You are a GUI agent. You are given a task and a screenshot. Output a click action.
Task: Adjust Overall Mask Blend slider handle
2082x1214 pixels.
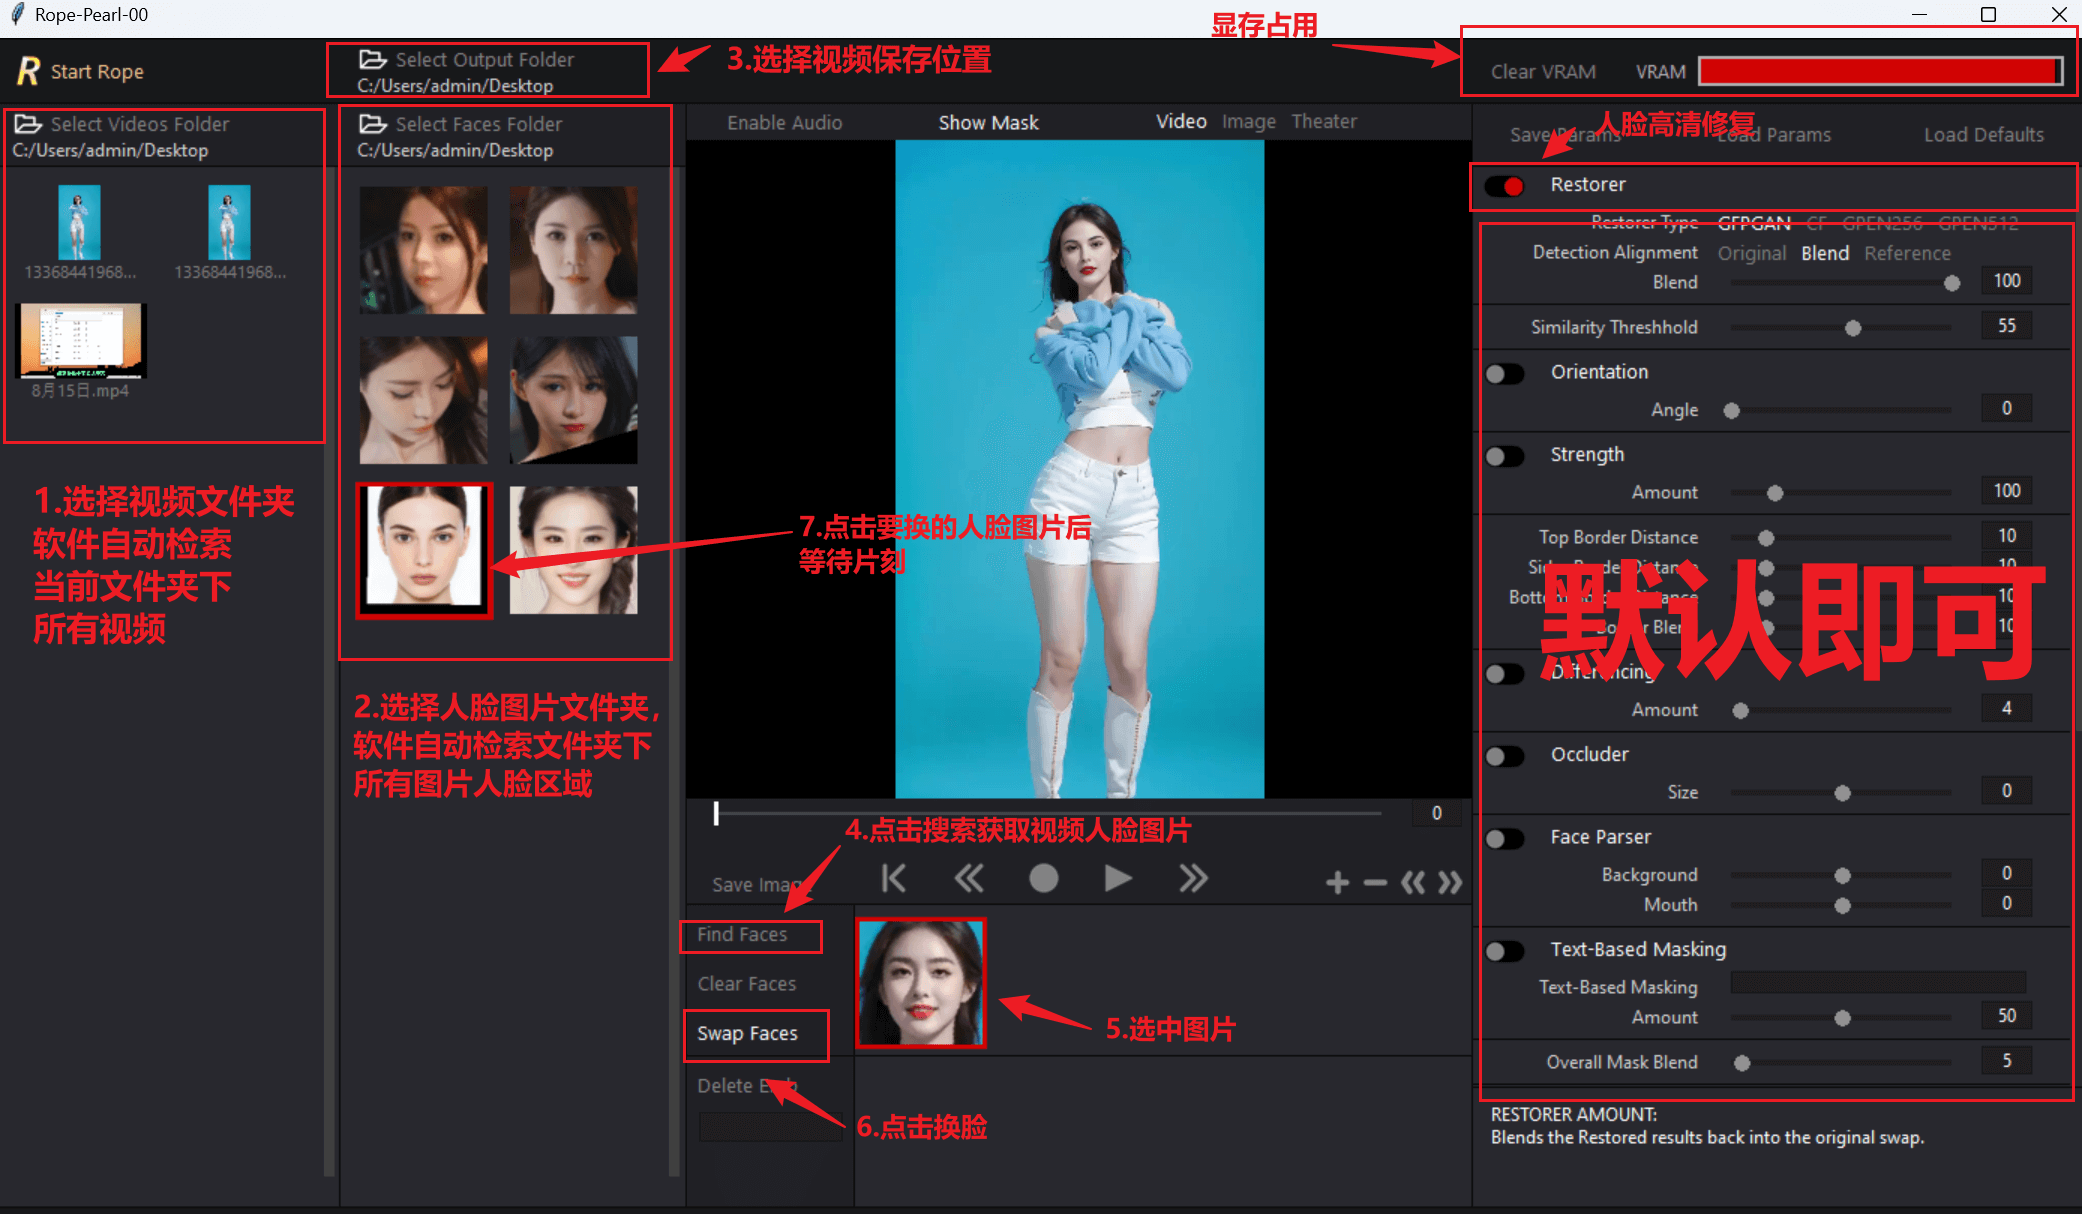point(1742,1063)
